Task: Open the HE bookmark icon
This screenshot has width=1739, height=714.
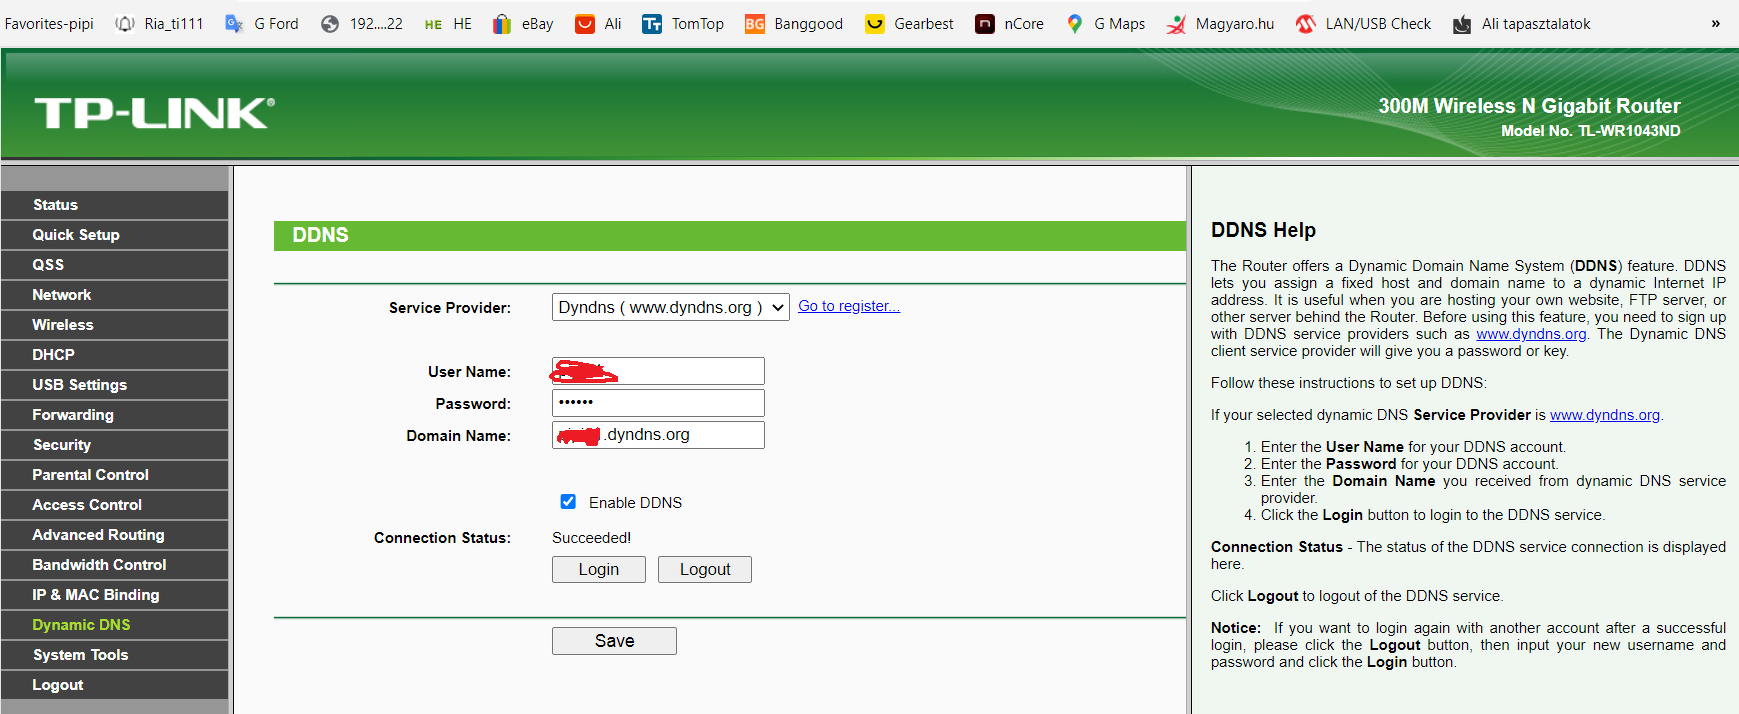Action: tap(433, 24)
